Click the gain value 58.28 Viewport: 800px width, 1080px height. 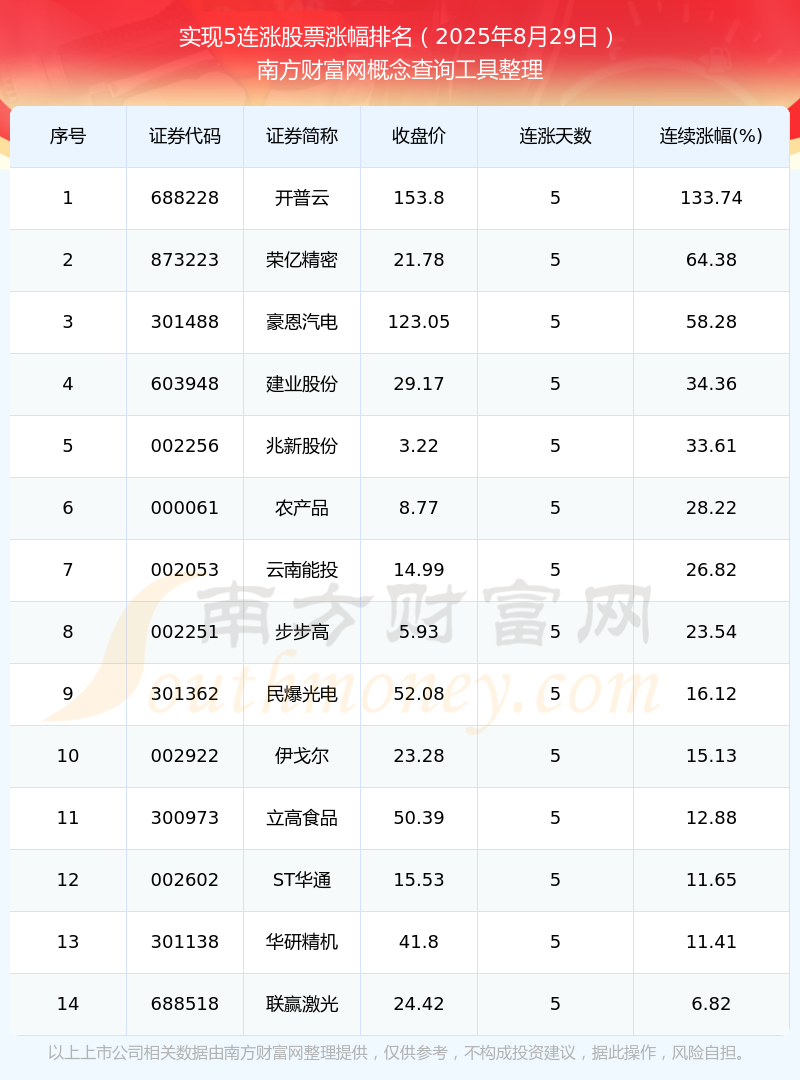pyautogui.click(x=711, y=322)
